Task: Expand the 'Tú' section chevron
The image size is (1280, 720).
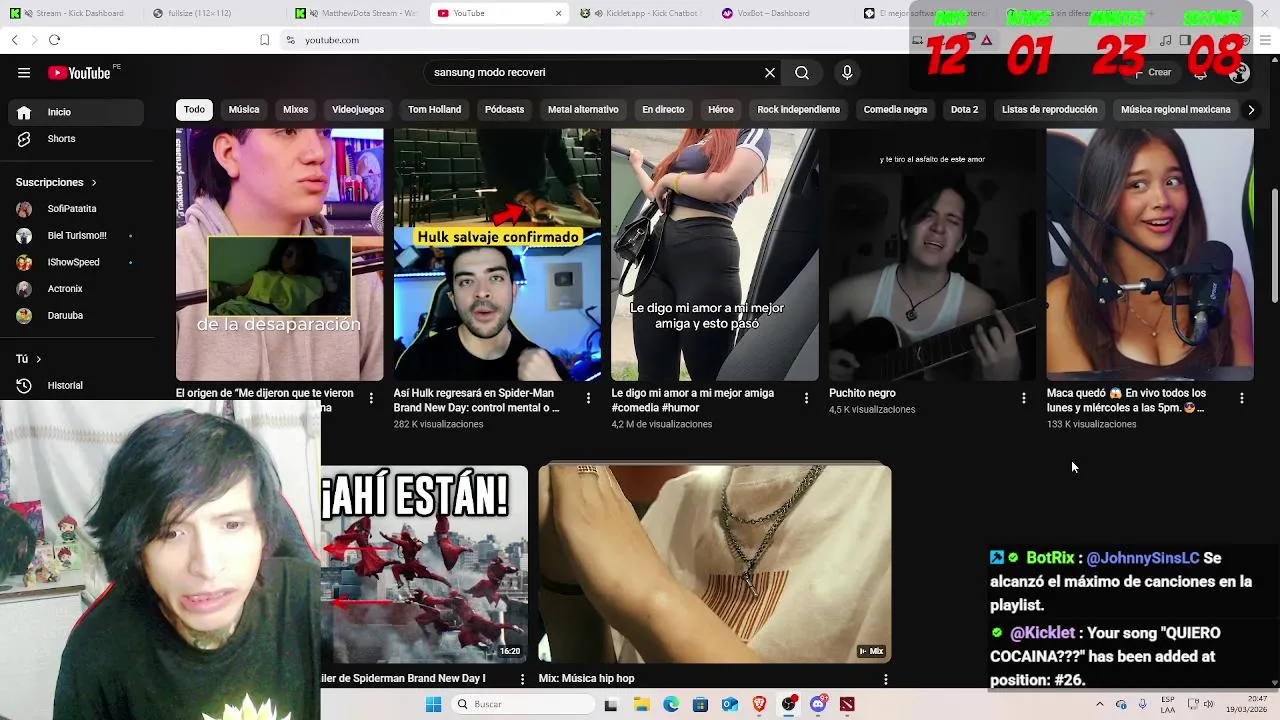Action: click(39, 359)
